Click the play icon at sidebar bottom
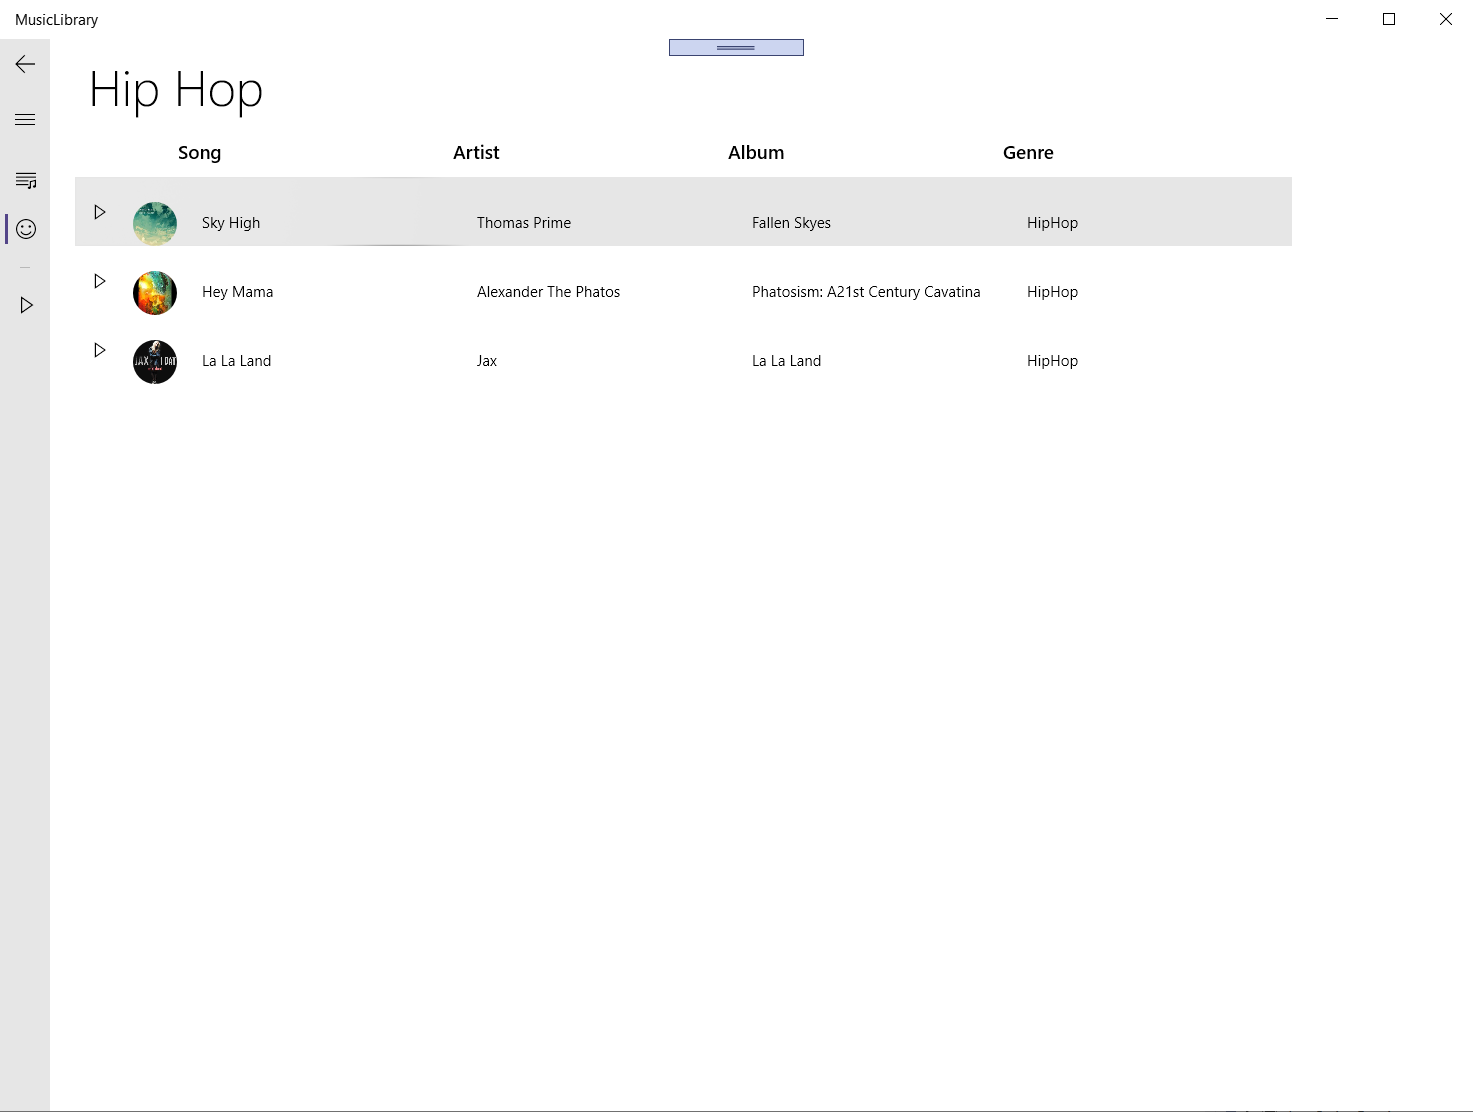This screenshot has width=1473, height=1112. 24,305
